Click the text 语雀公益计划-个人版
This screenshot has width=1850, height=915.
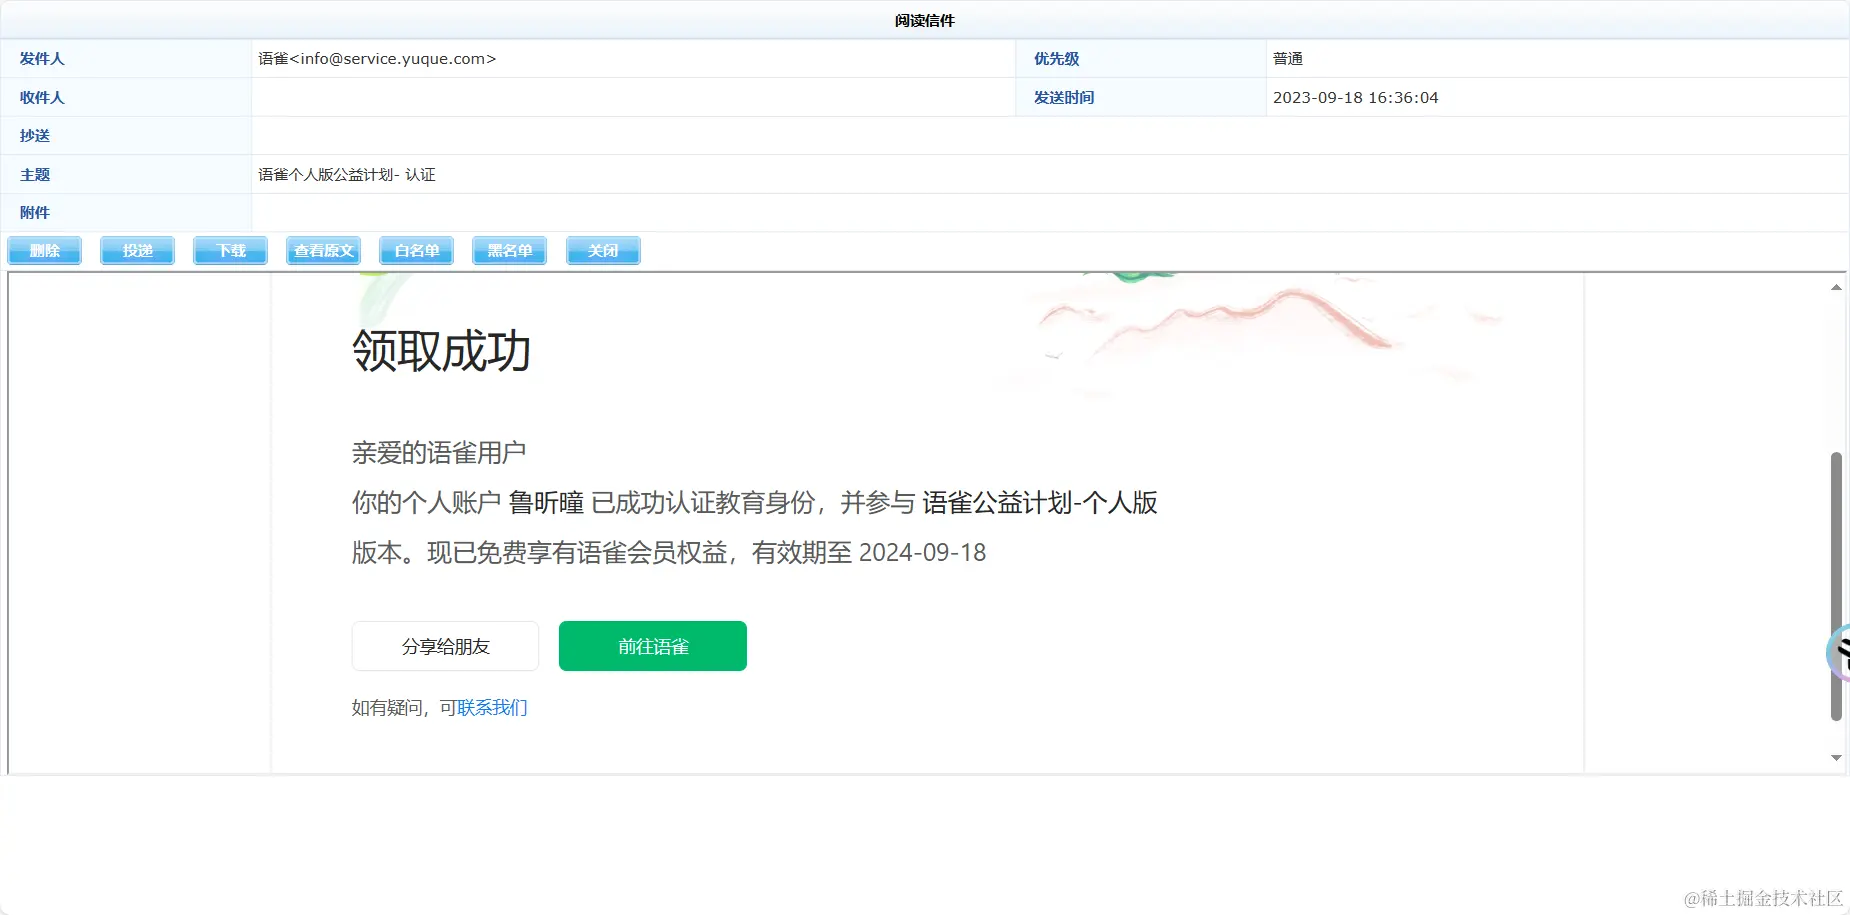pos(1040,502)
